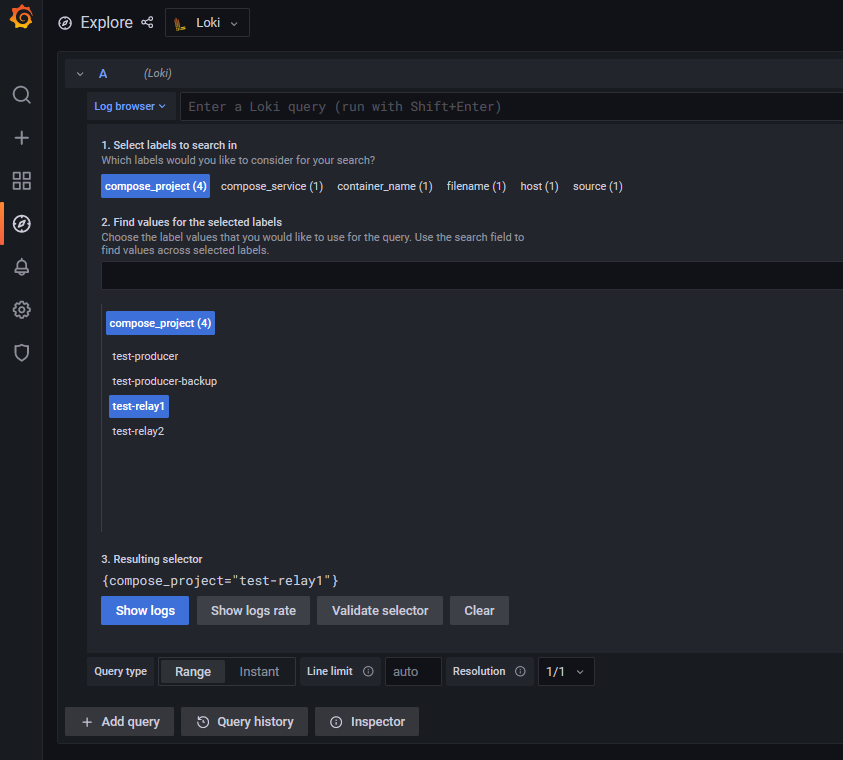Collapse query row A chevron
The width and height of the screenshot is (843, 760).
pos(79,73)
